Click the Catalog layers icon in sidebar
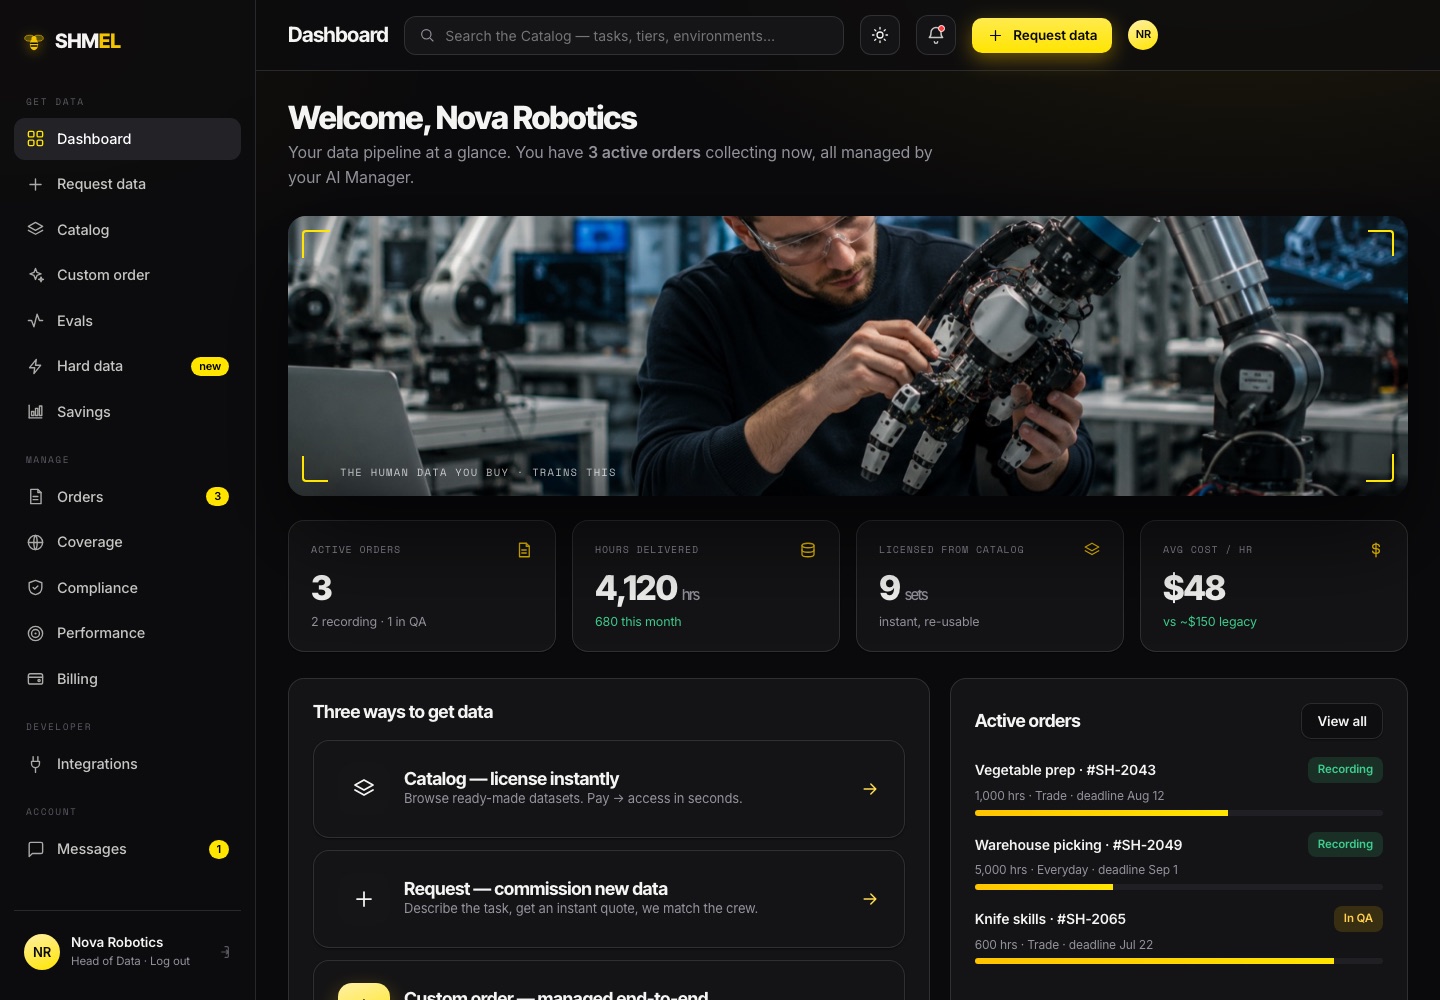1440x1000 pixels. (36, 229)
